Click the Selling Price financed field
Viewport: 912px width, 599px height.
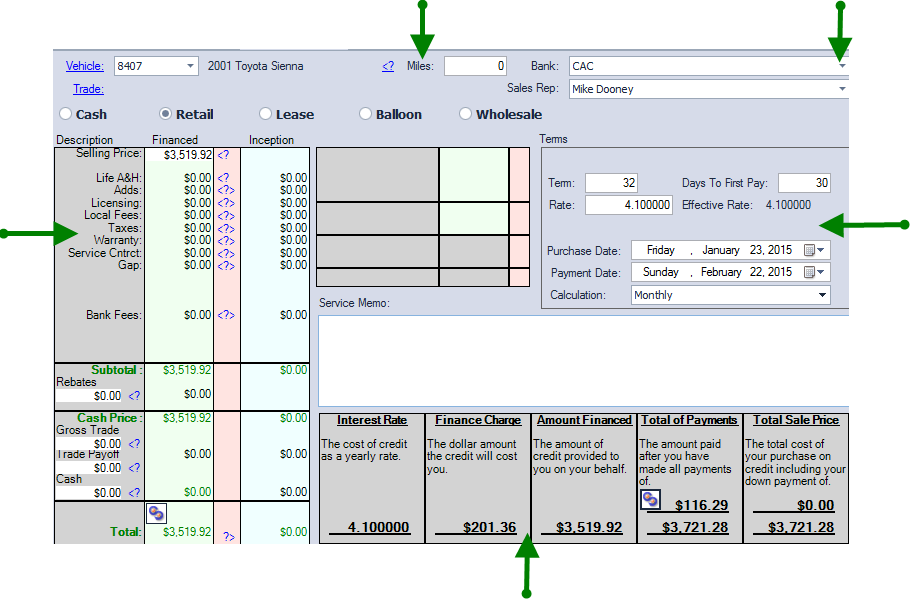[179, 155]
